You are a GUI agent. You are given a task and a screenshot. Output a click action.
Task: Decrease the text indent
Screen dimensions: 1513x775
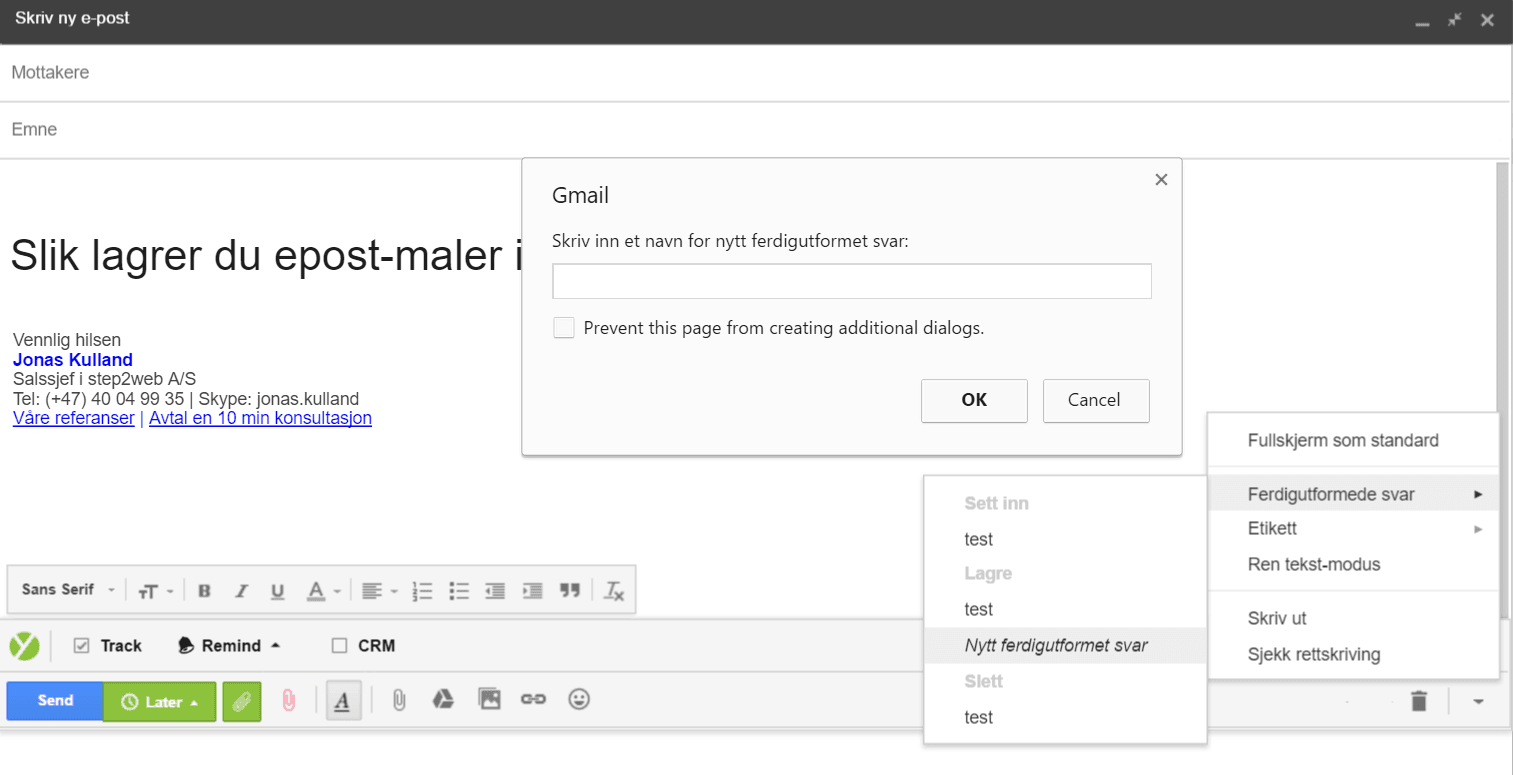point(496,590)
